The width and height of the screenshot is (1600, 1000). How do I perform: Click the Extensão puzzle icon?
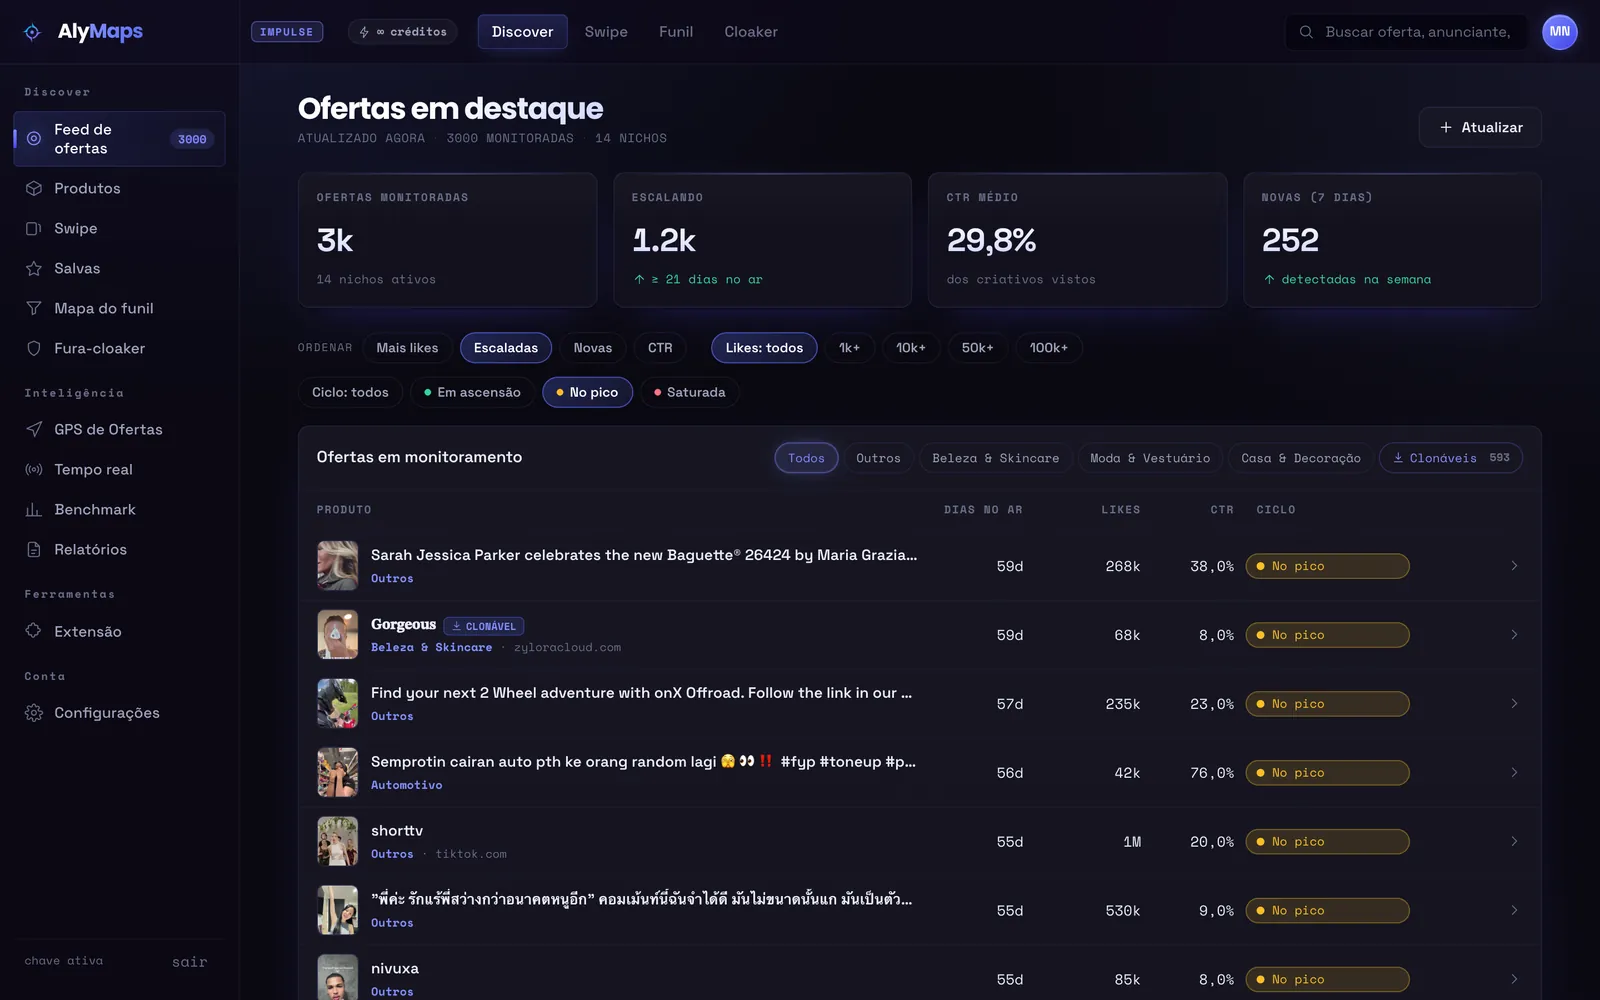[x=34, y=631]
